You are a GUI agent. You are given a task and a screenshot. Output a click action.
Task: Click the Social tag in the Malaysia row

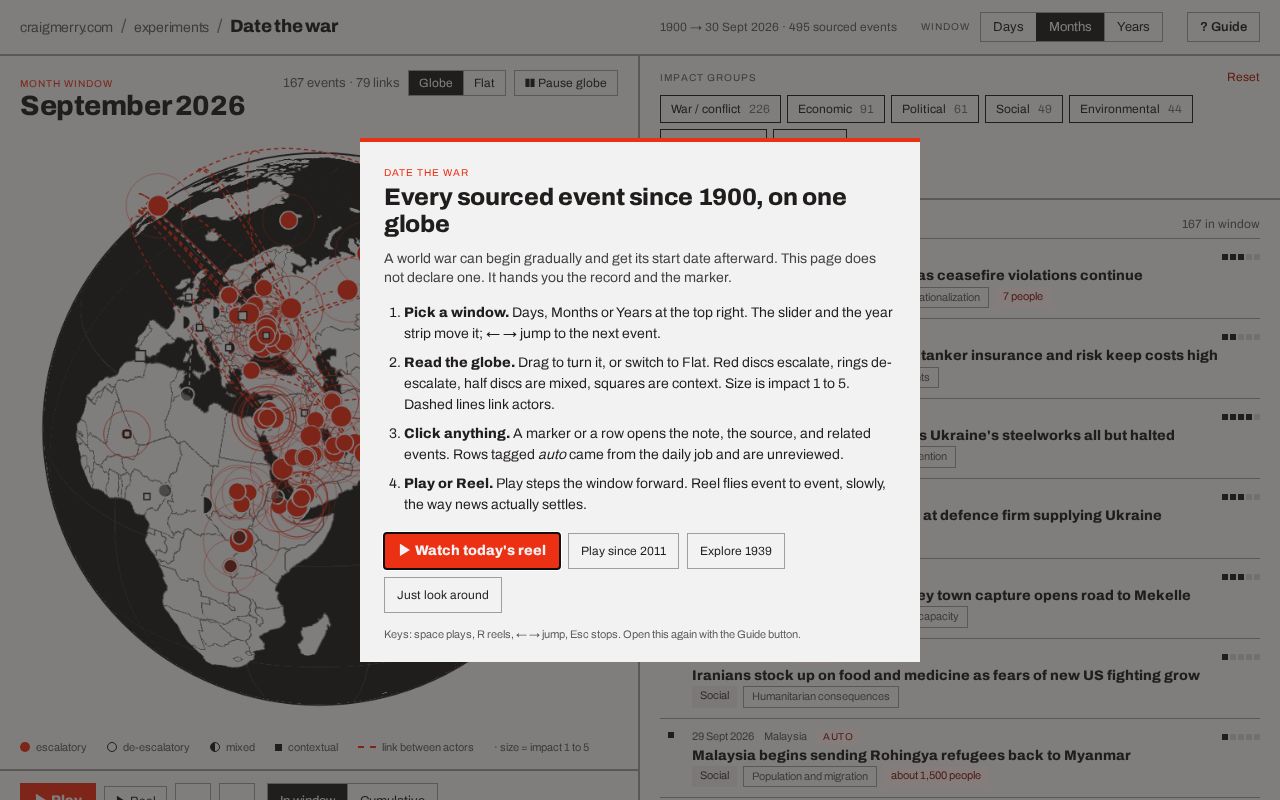click(x=714, y=776)
